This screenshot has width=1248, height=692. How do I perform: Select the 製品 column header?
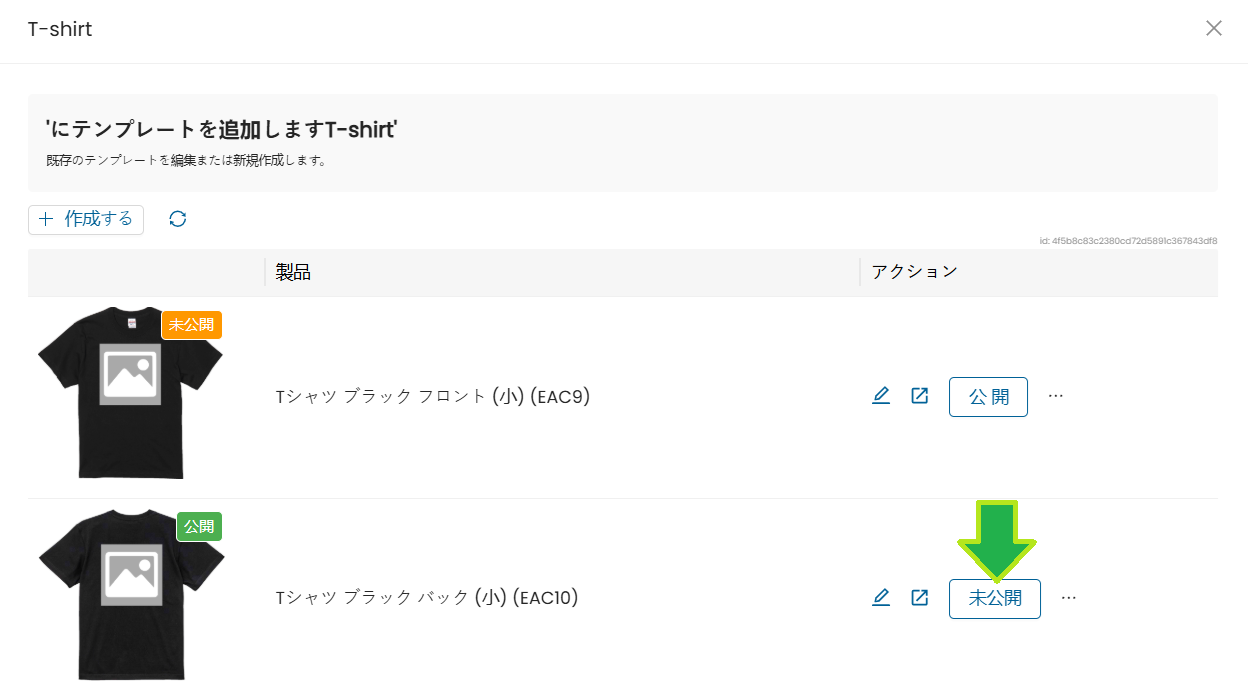pyautogui.click(x=294, y=272)
